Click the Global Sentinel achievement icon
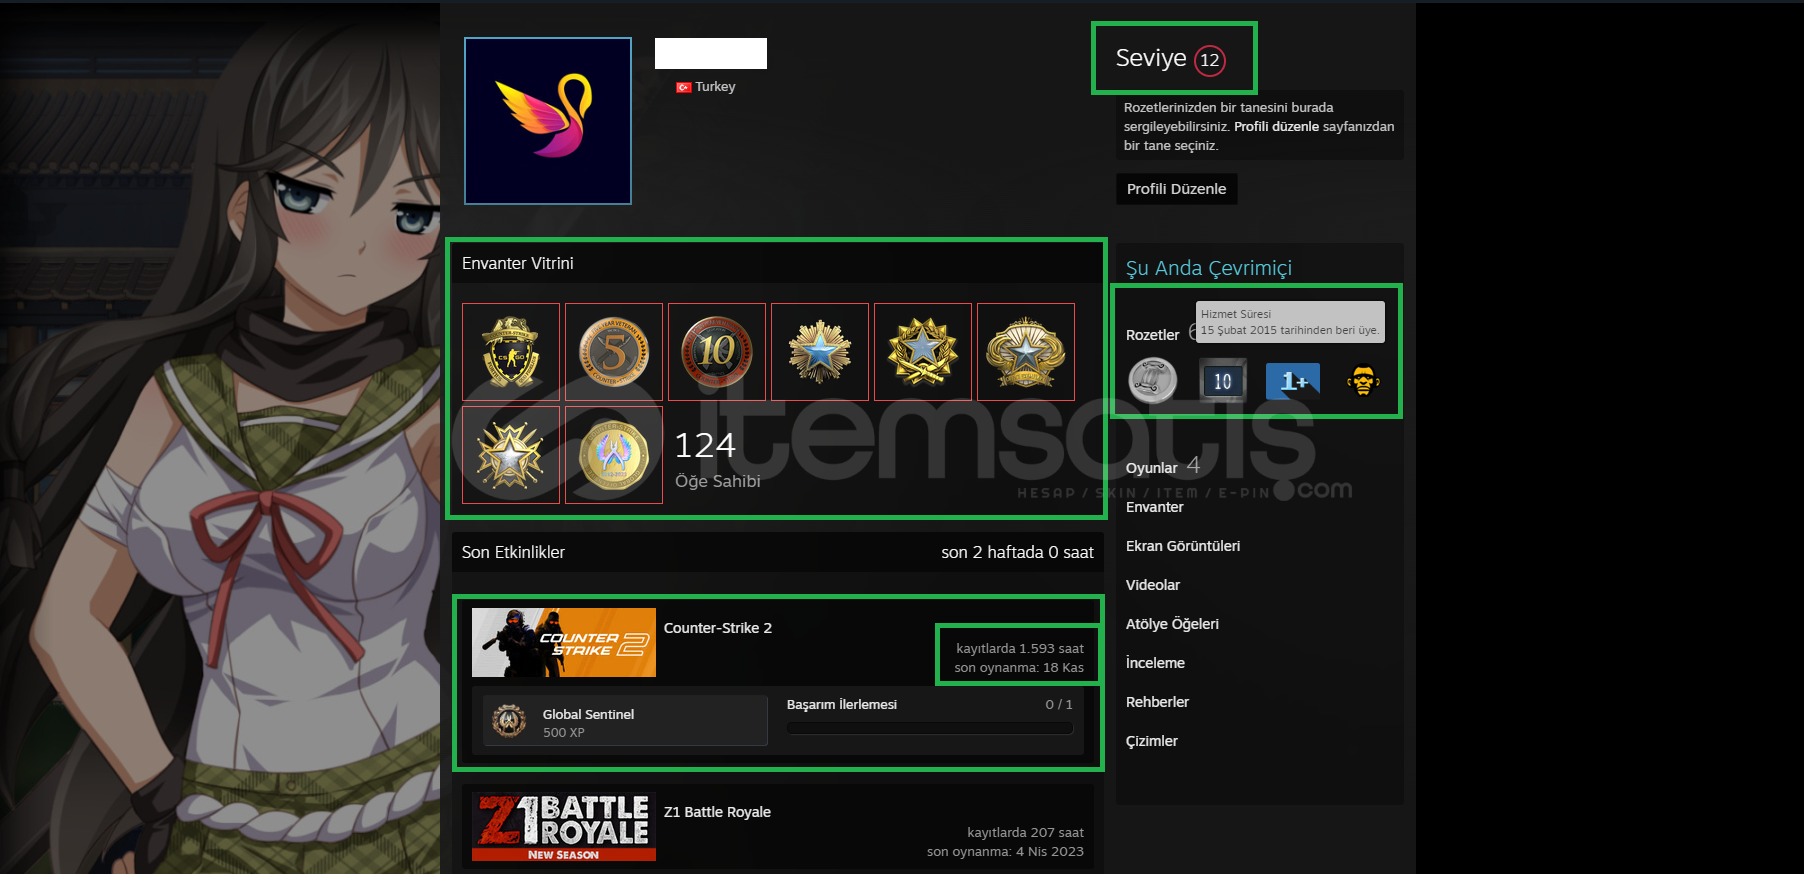The image size is (1804, 874). [509, 721]
